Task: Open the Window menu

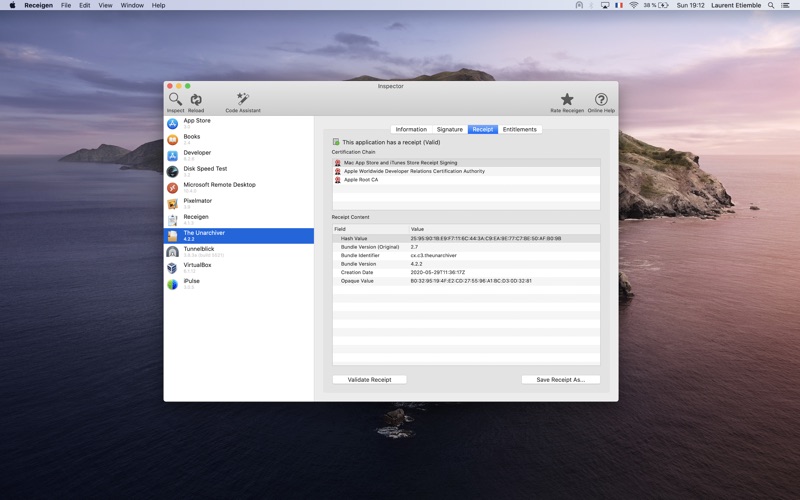Action: [x=132, y=5]
